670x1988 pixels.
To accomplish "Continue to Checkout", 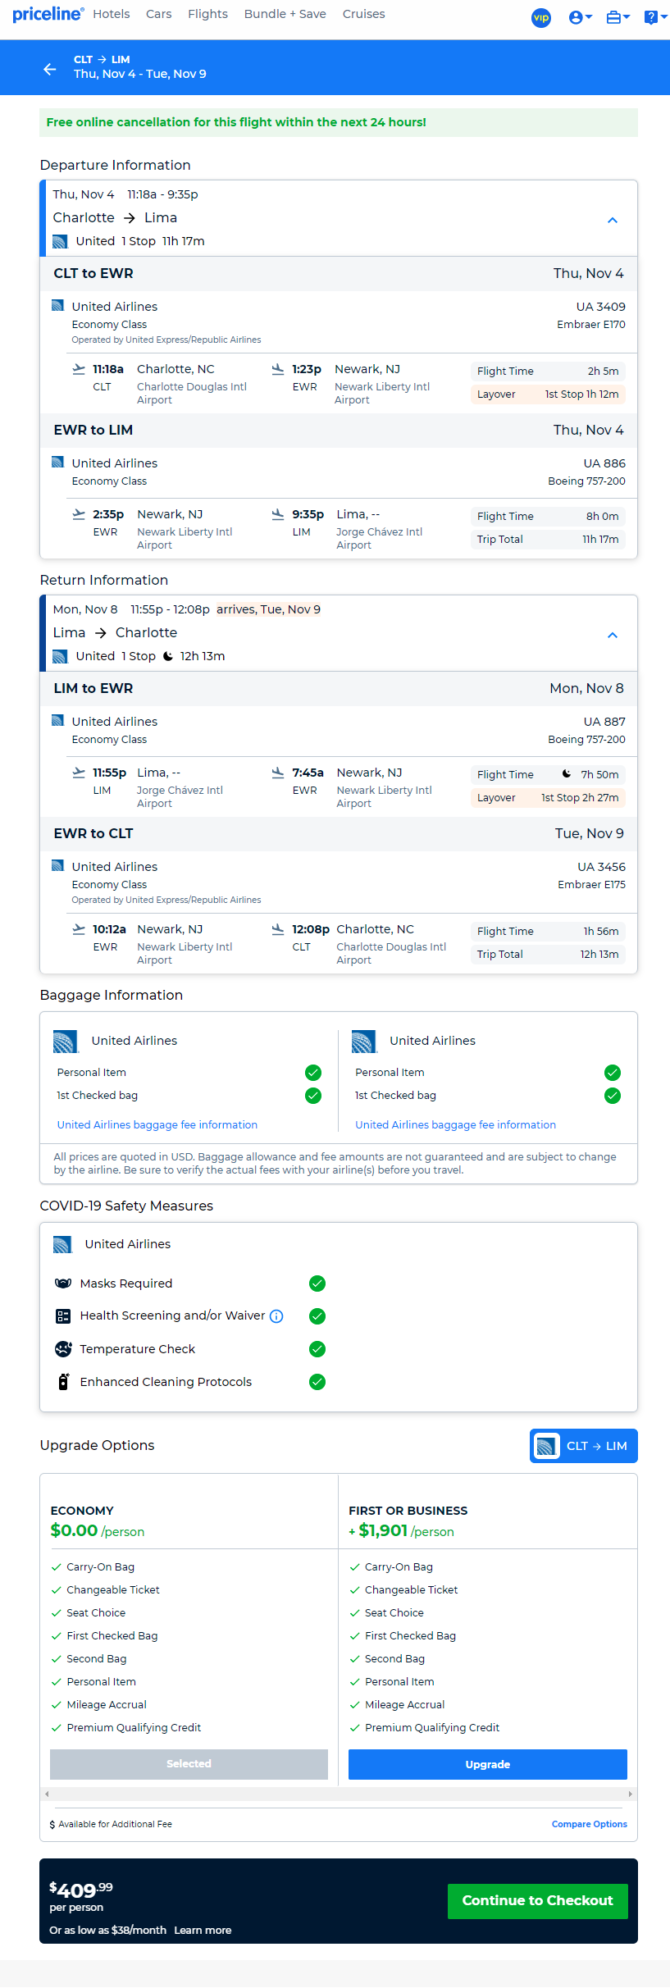I will coord(537,1900).
